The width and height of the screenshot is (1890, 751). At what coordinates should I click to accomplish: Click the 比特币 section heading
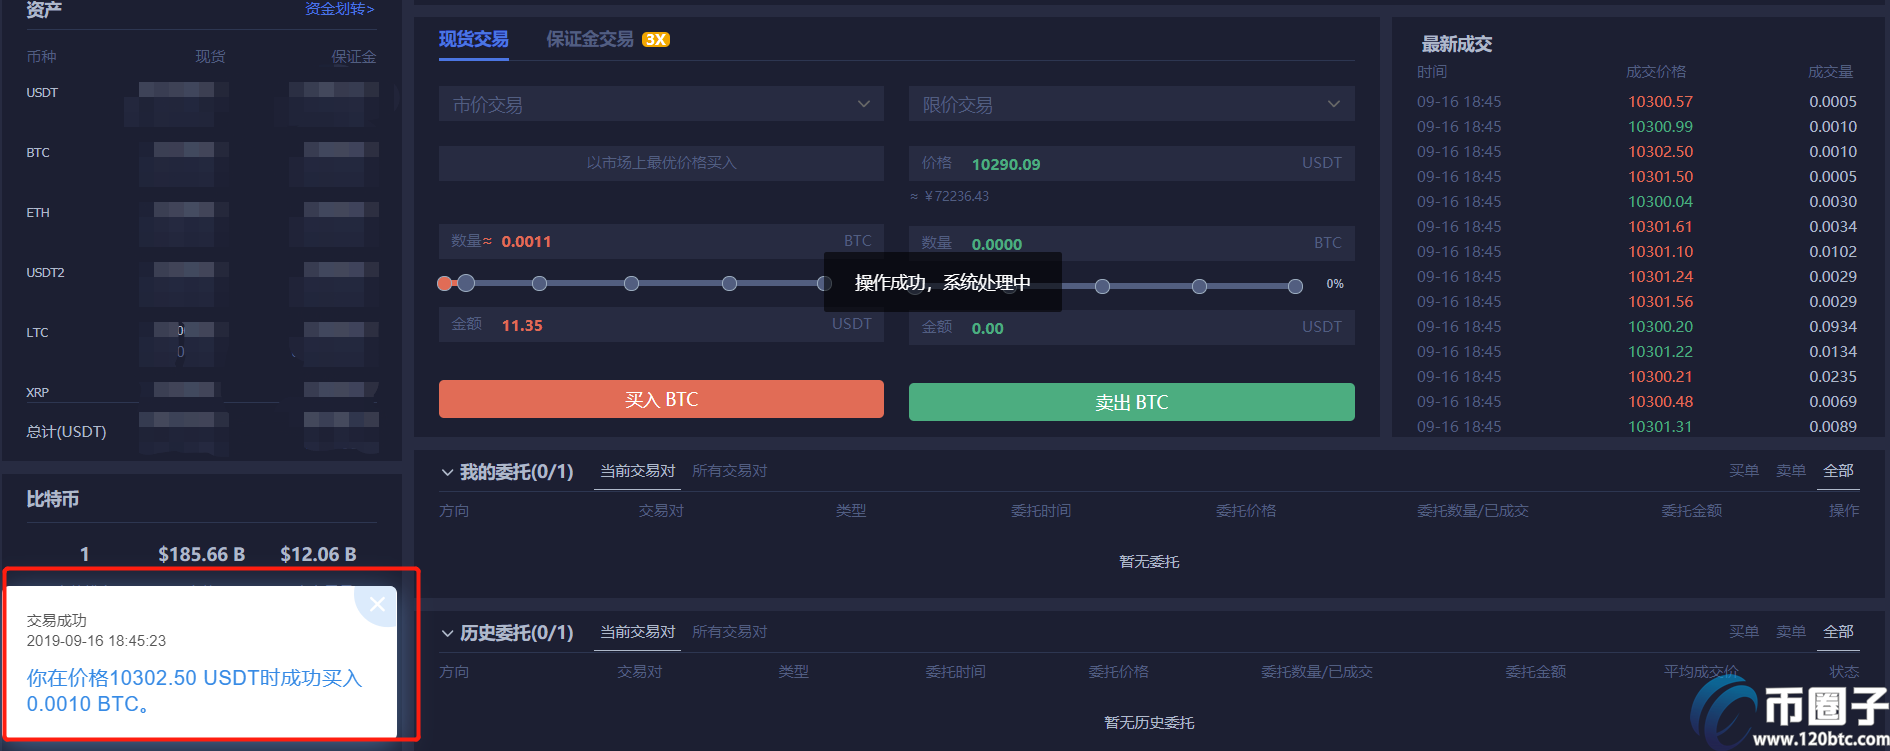click(x=53, y=499)
